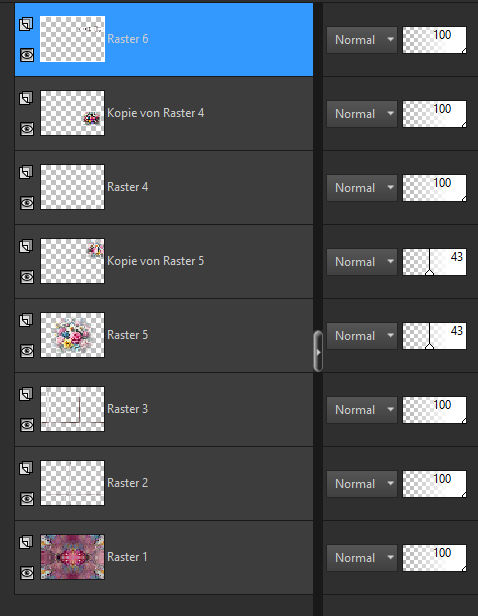Select the Kopie von Raster 4 layer
Image resolution: width=478 pixels, height=616 pixels.
[x=156, y=113]
